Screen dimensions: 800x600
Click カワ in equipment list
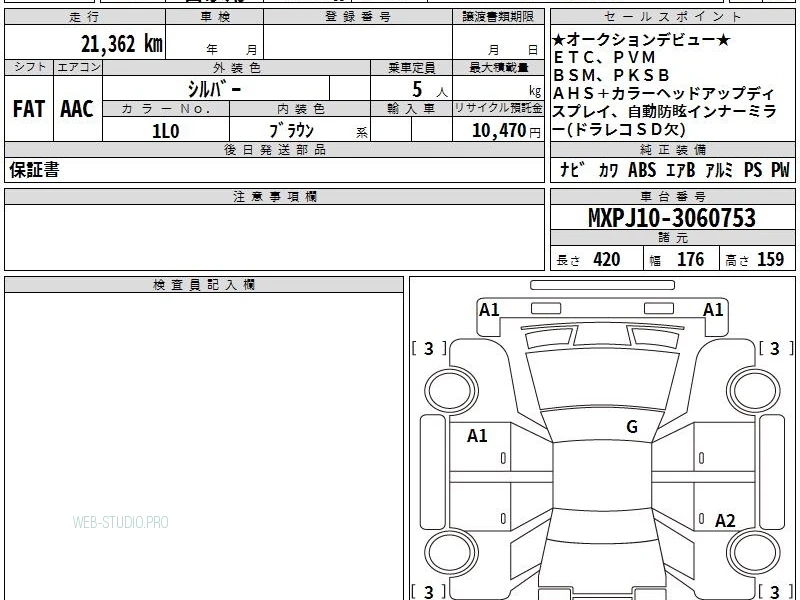608,170
